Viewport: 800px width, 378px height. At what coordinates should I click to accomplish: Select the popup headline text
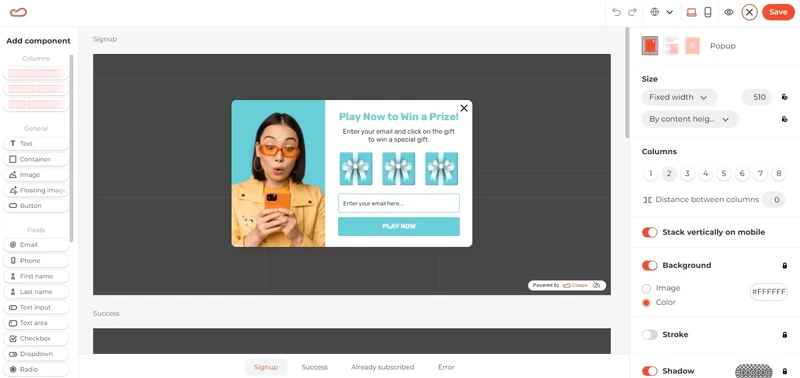[x=398, y=117]
